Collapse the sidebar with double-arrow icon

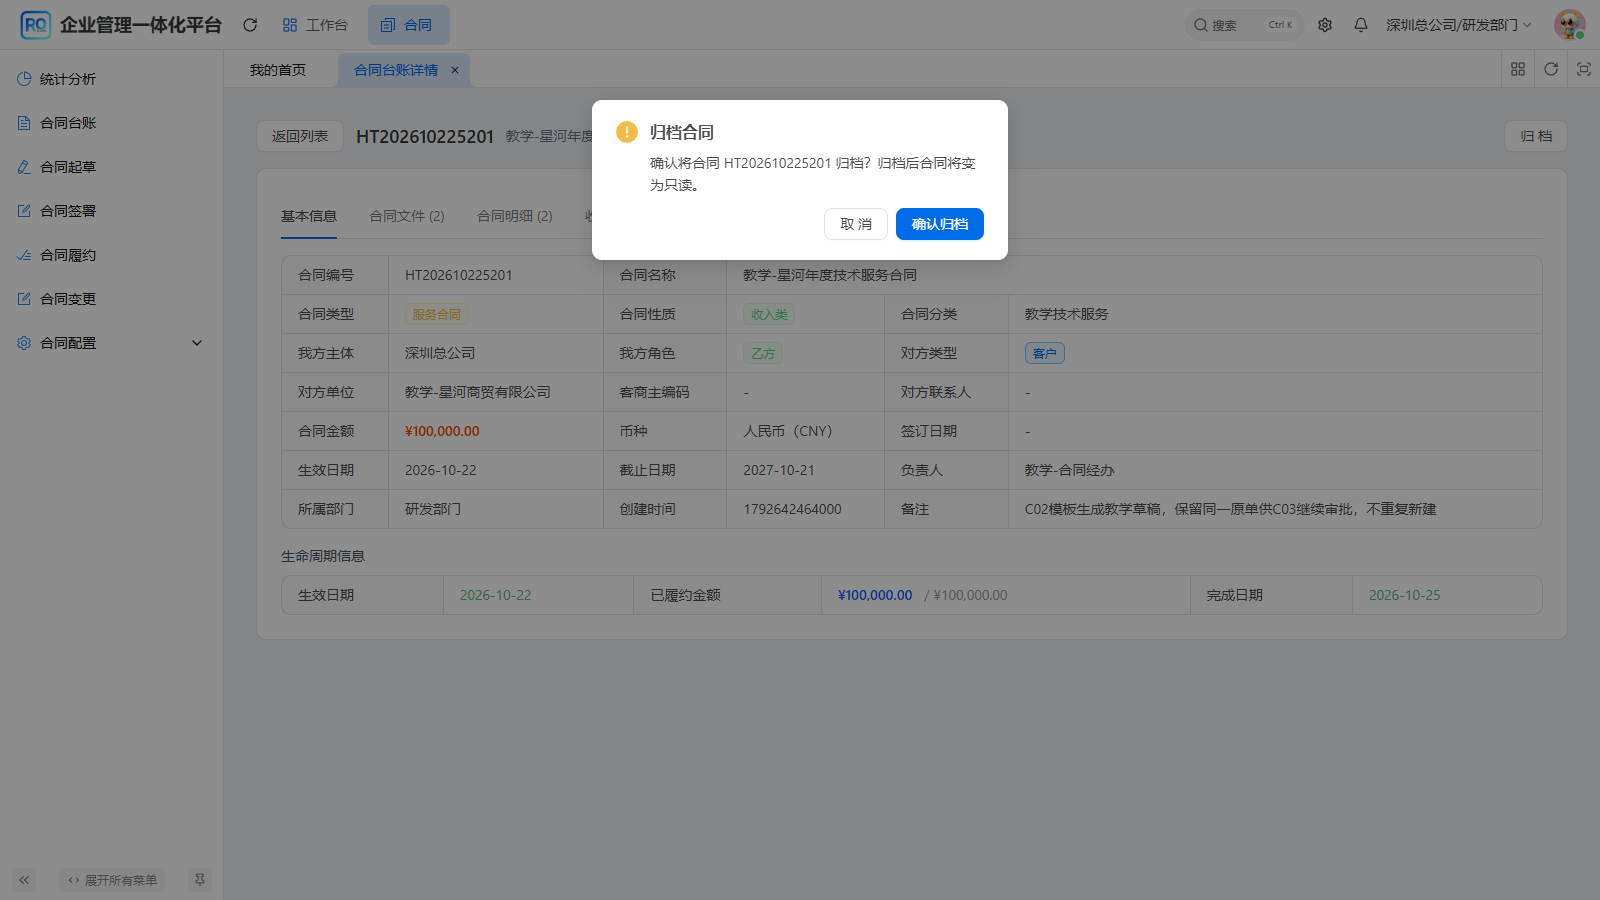24,880
